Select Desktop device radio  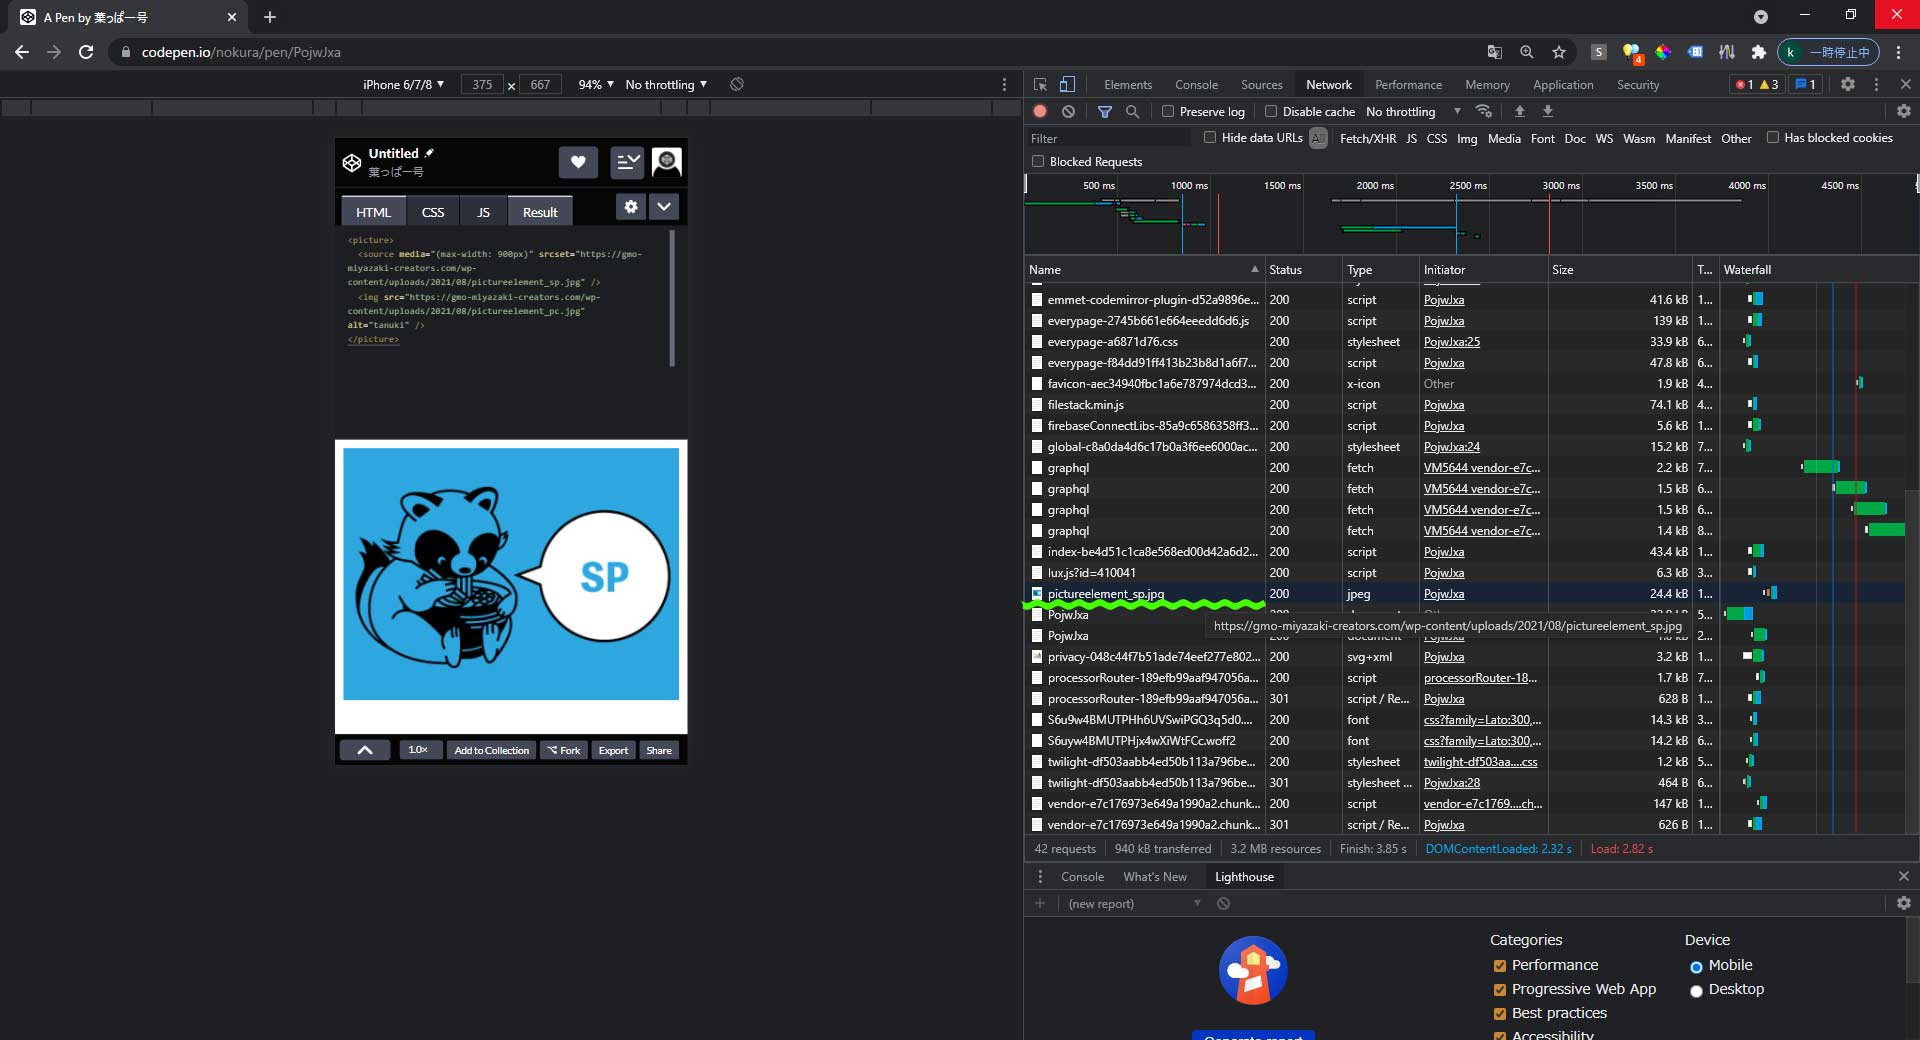click(1696, 991)
